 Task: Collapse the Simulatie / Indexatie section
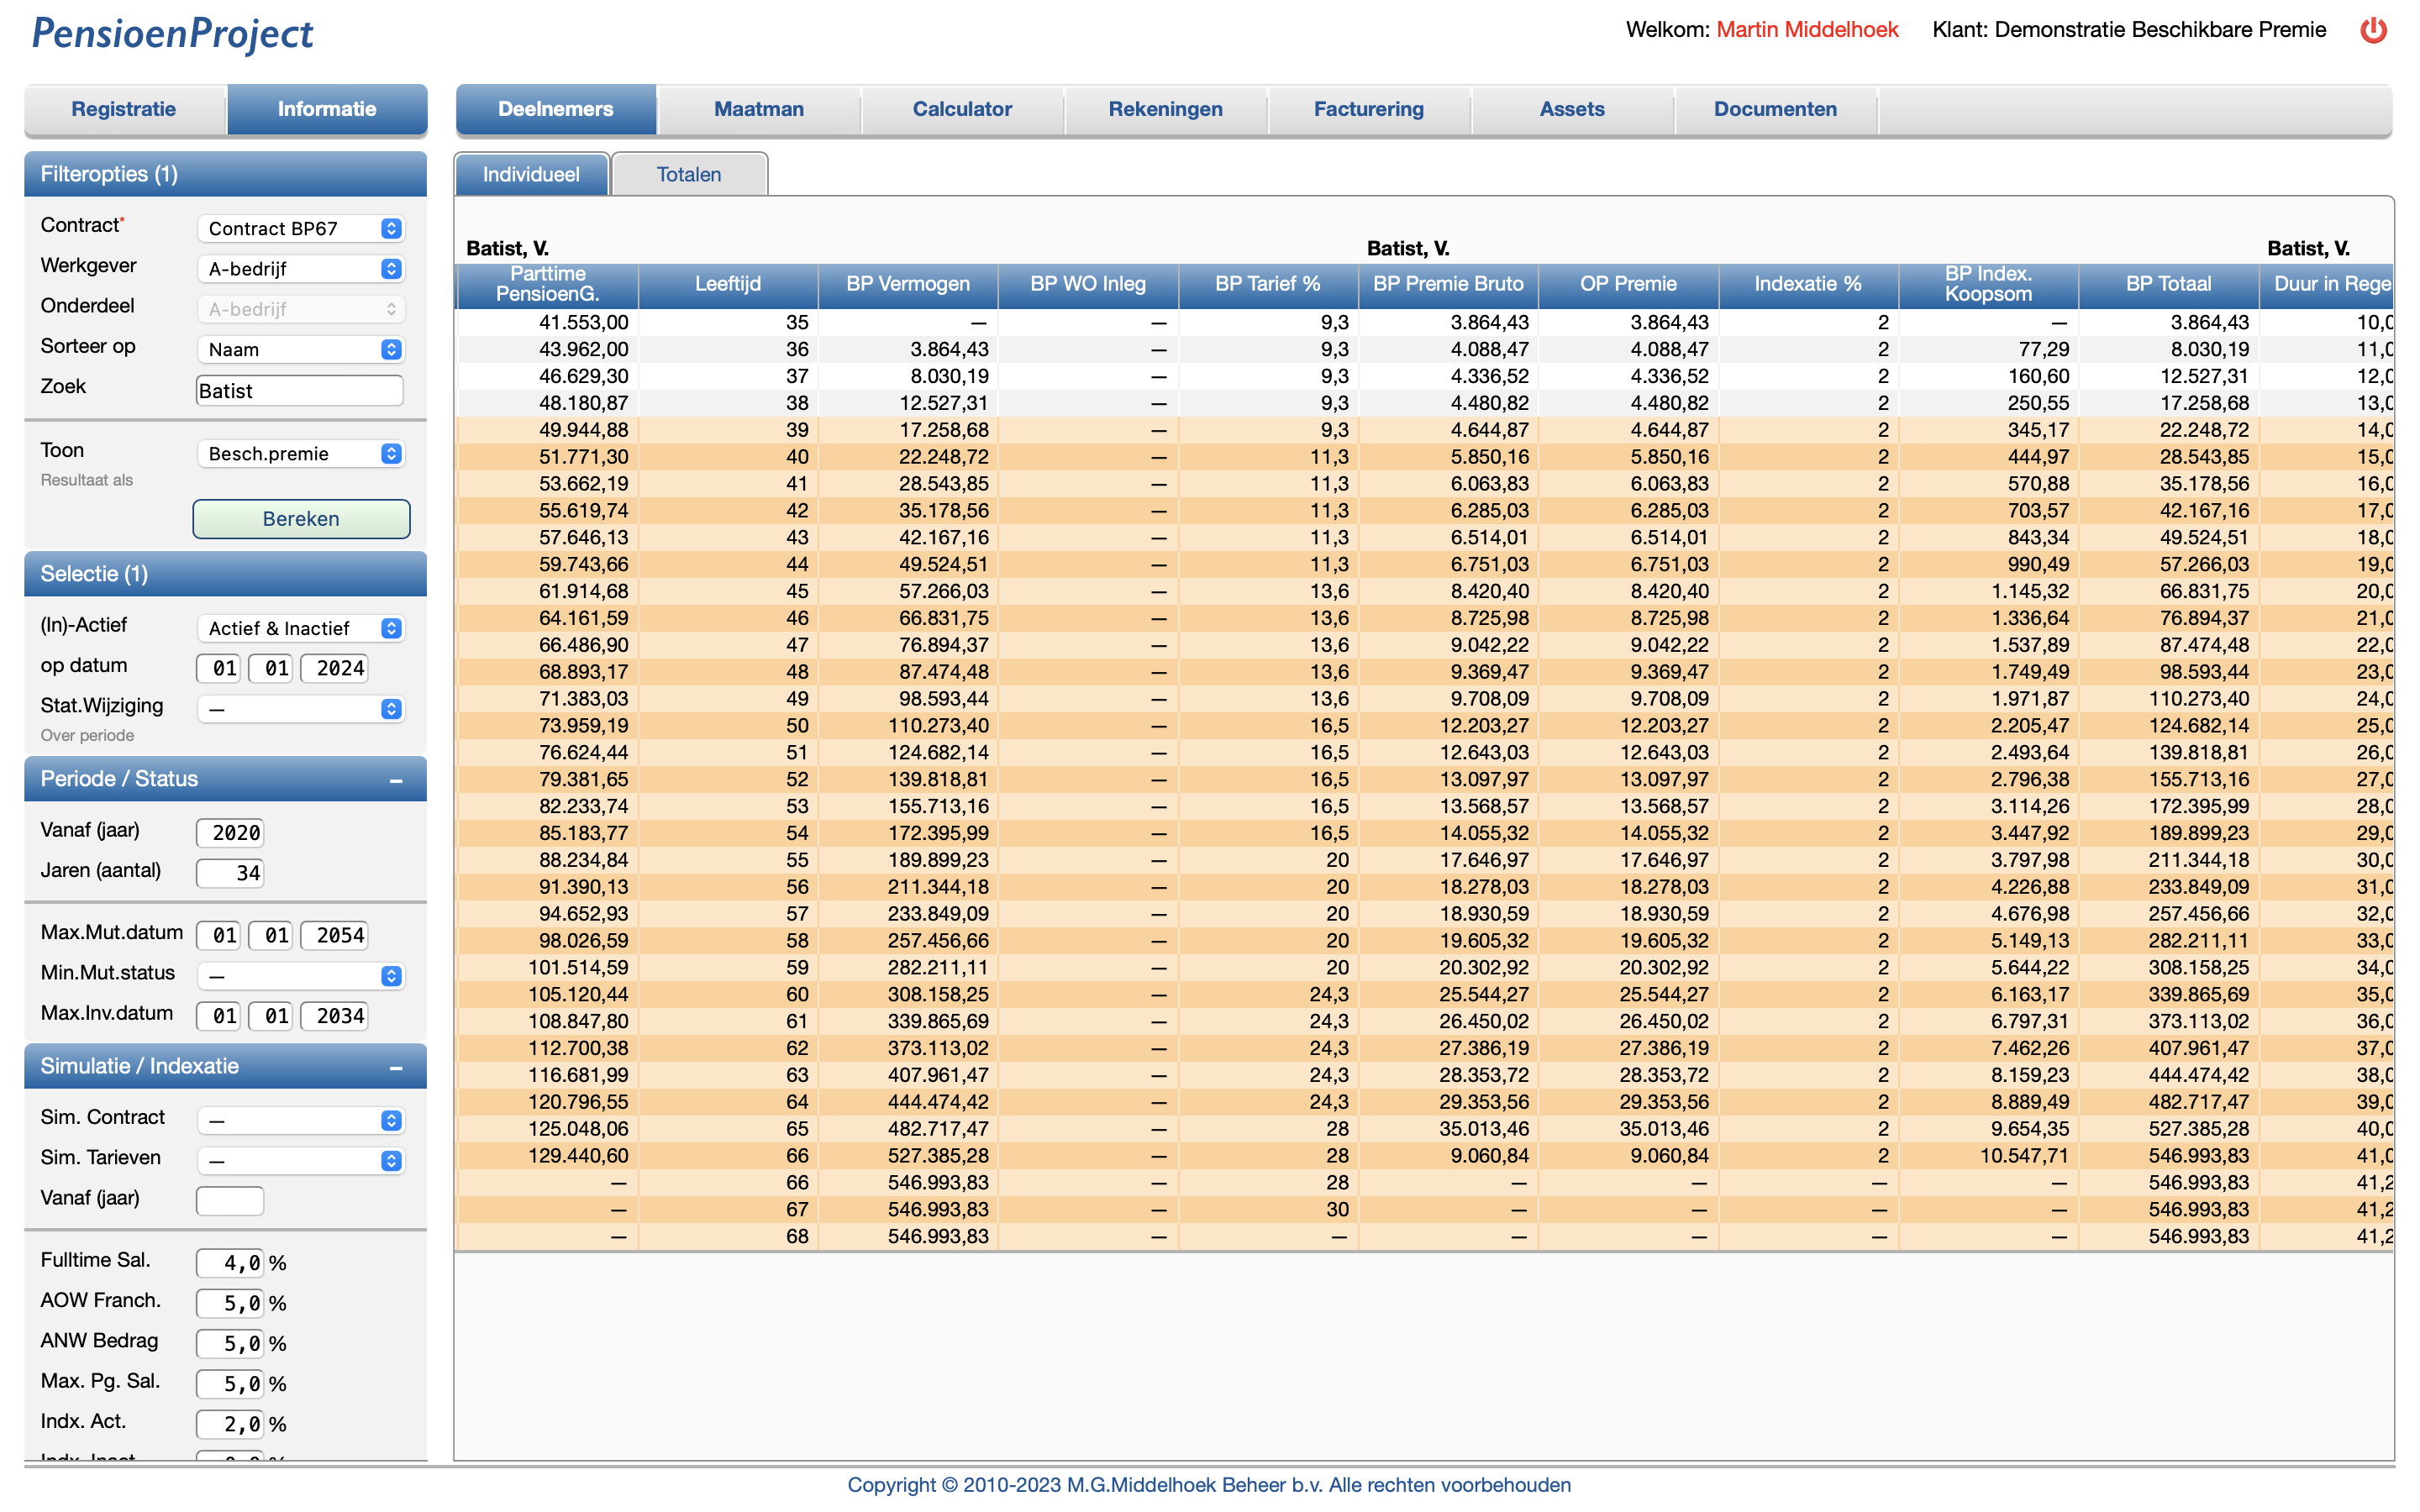(x=396, y=1067)
